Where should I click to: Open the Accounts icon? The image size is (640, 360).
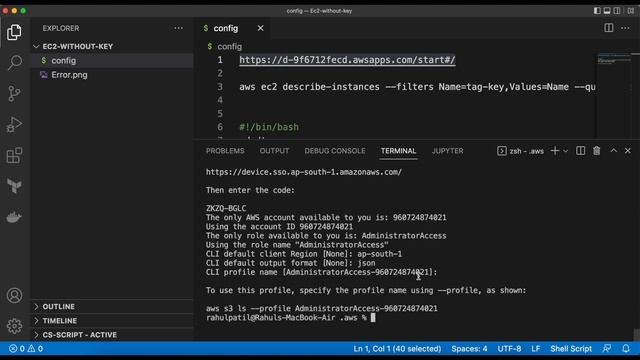coord(14,295)
